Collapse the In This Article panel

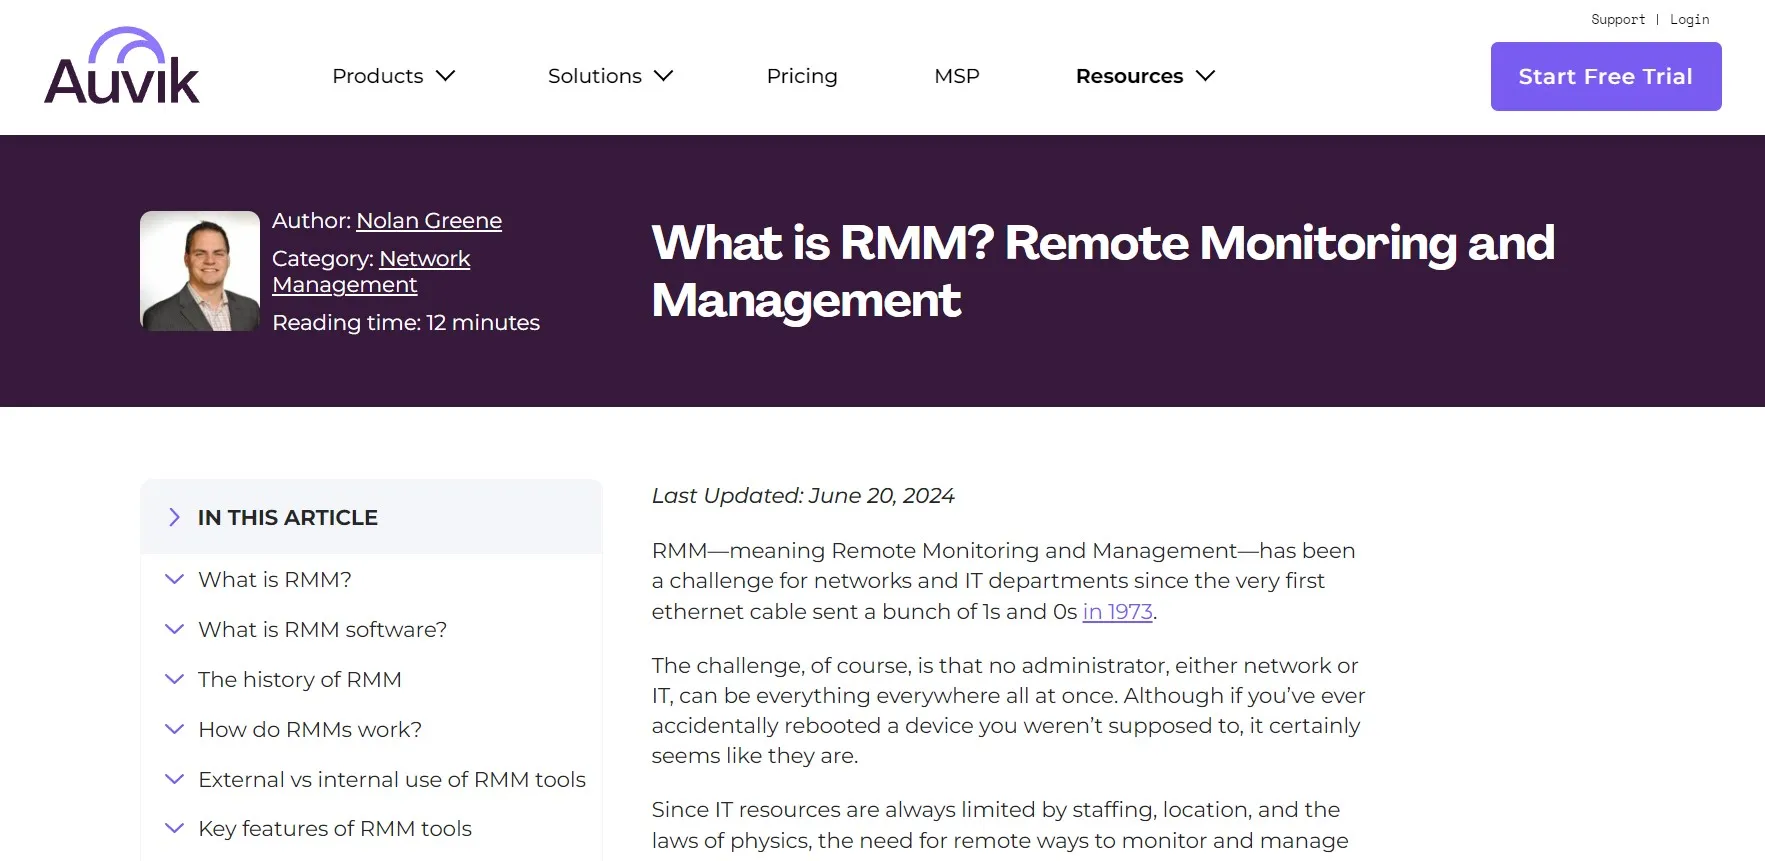371,517
